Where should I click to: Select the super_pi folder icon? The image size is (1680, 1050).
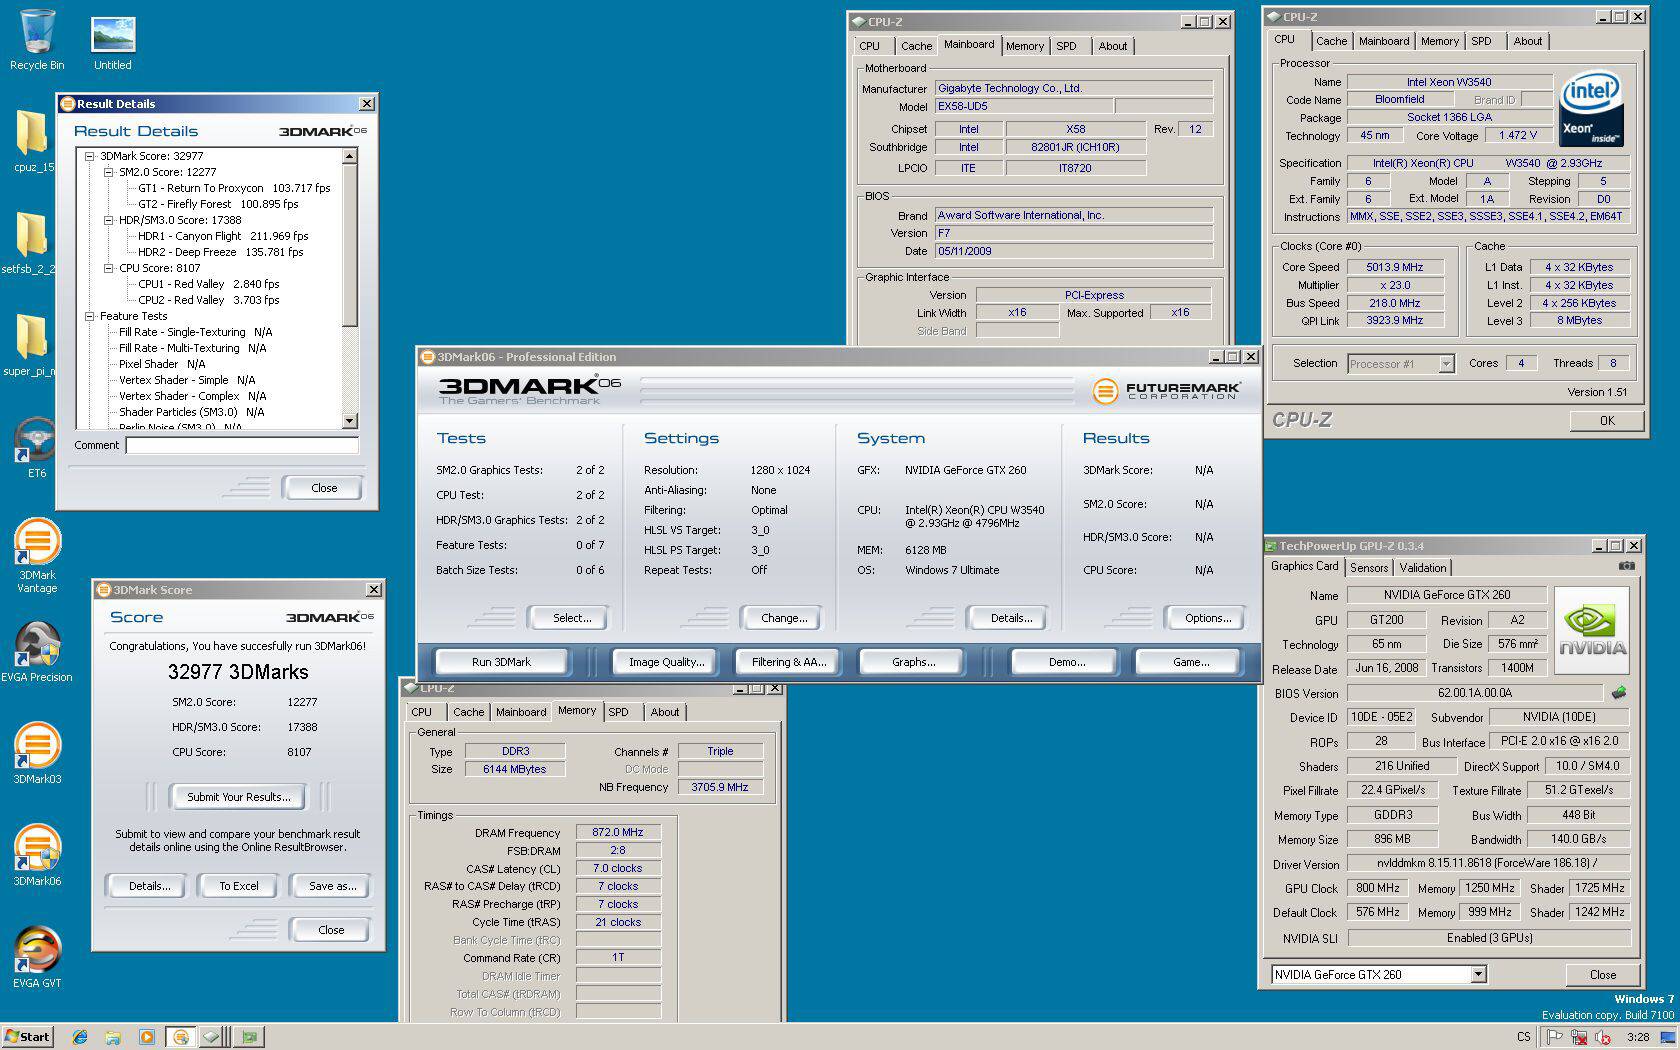(x=31, y=345)
